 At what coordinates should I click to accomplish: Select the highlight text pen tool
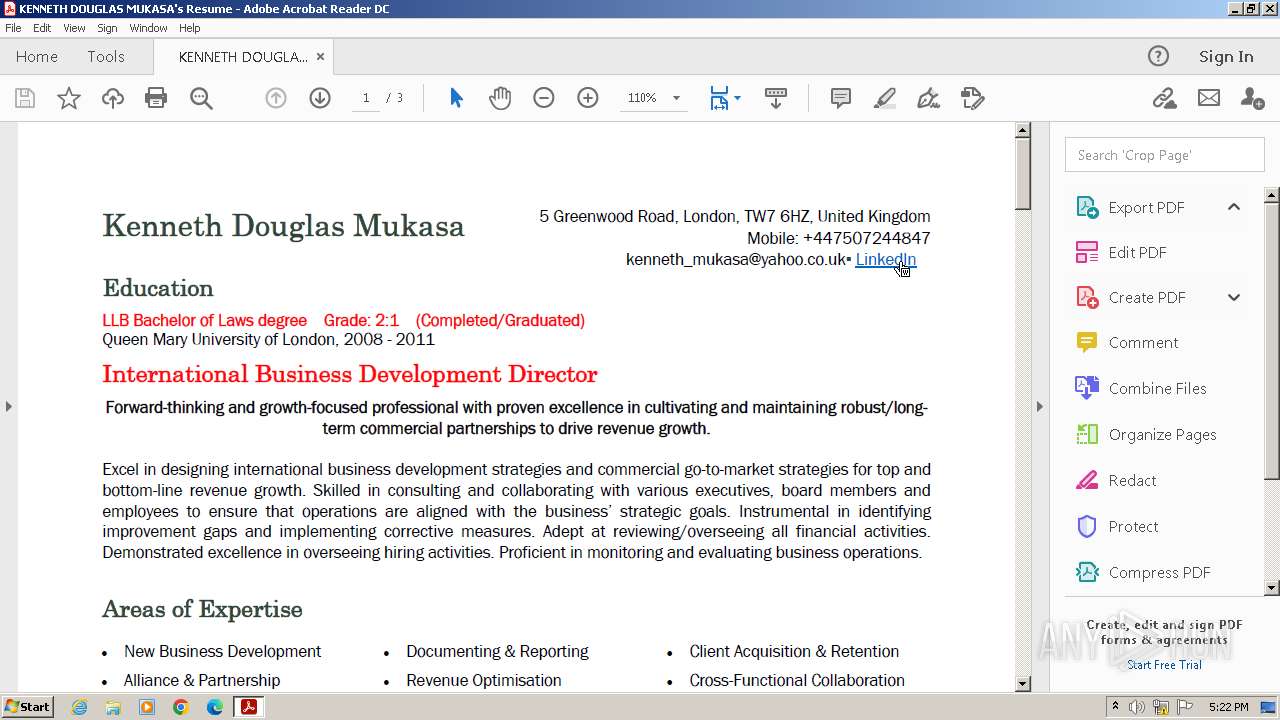tap(885, 98)
